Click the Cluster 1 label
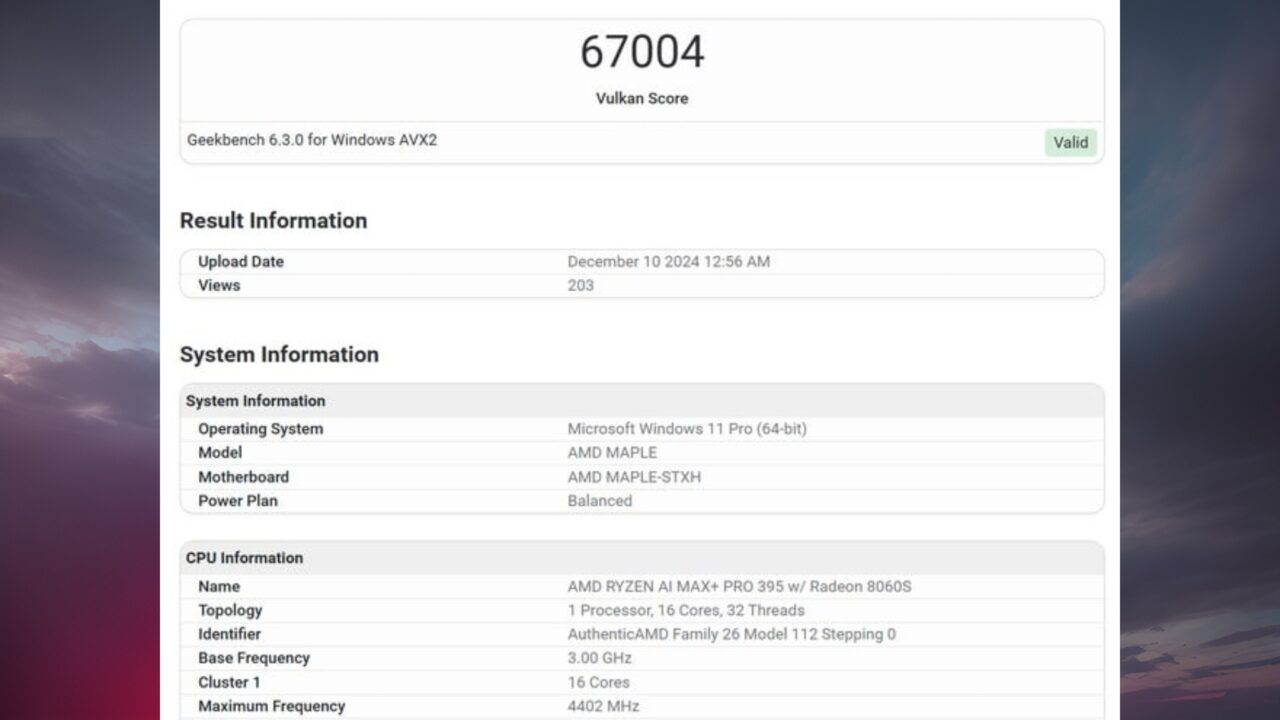Screen dimensions: 1280x720 pyautogui.click(x=229, y=682)
